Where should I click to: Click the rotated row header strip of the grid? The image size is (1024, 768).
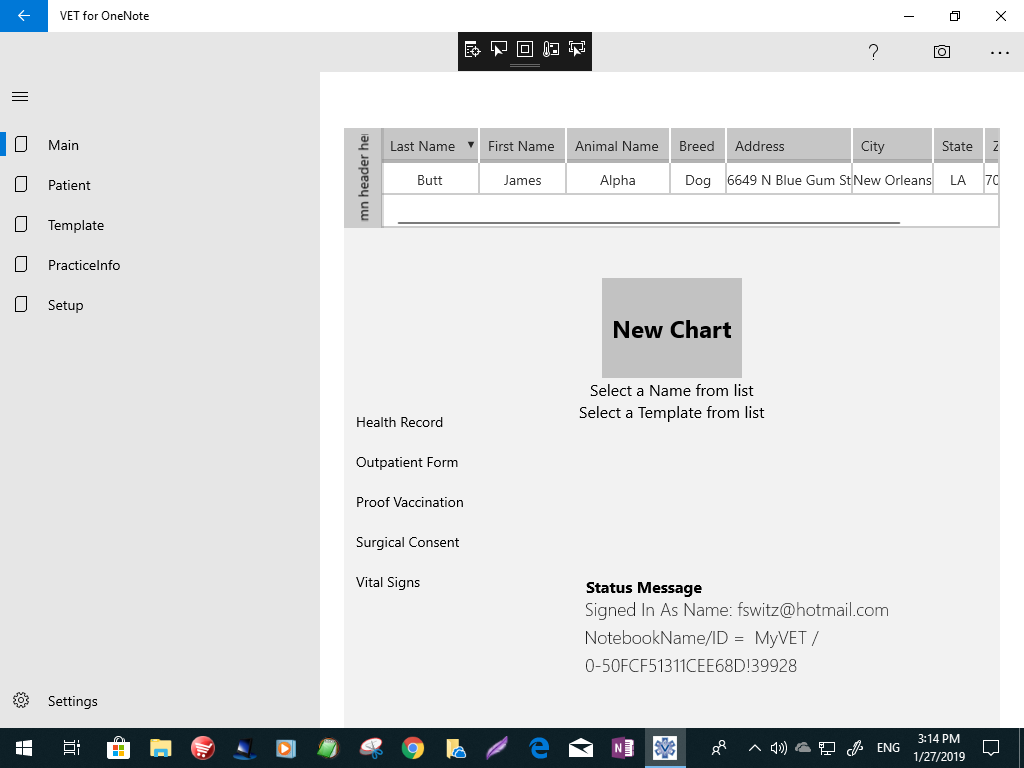coord(363,178)
